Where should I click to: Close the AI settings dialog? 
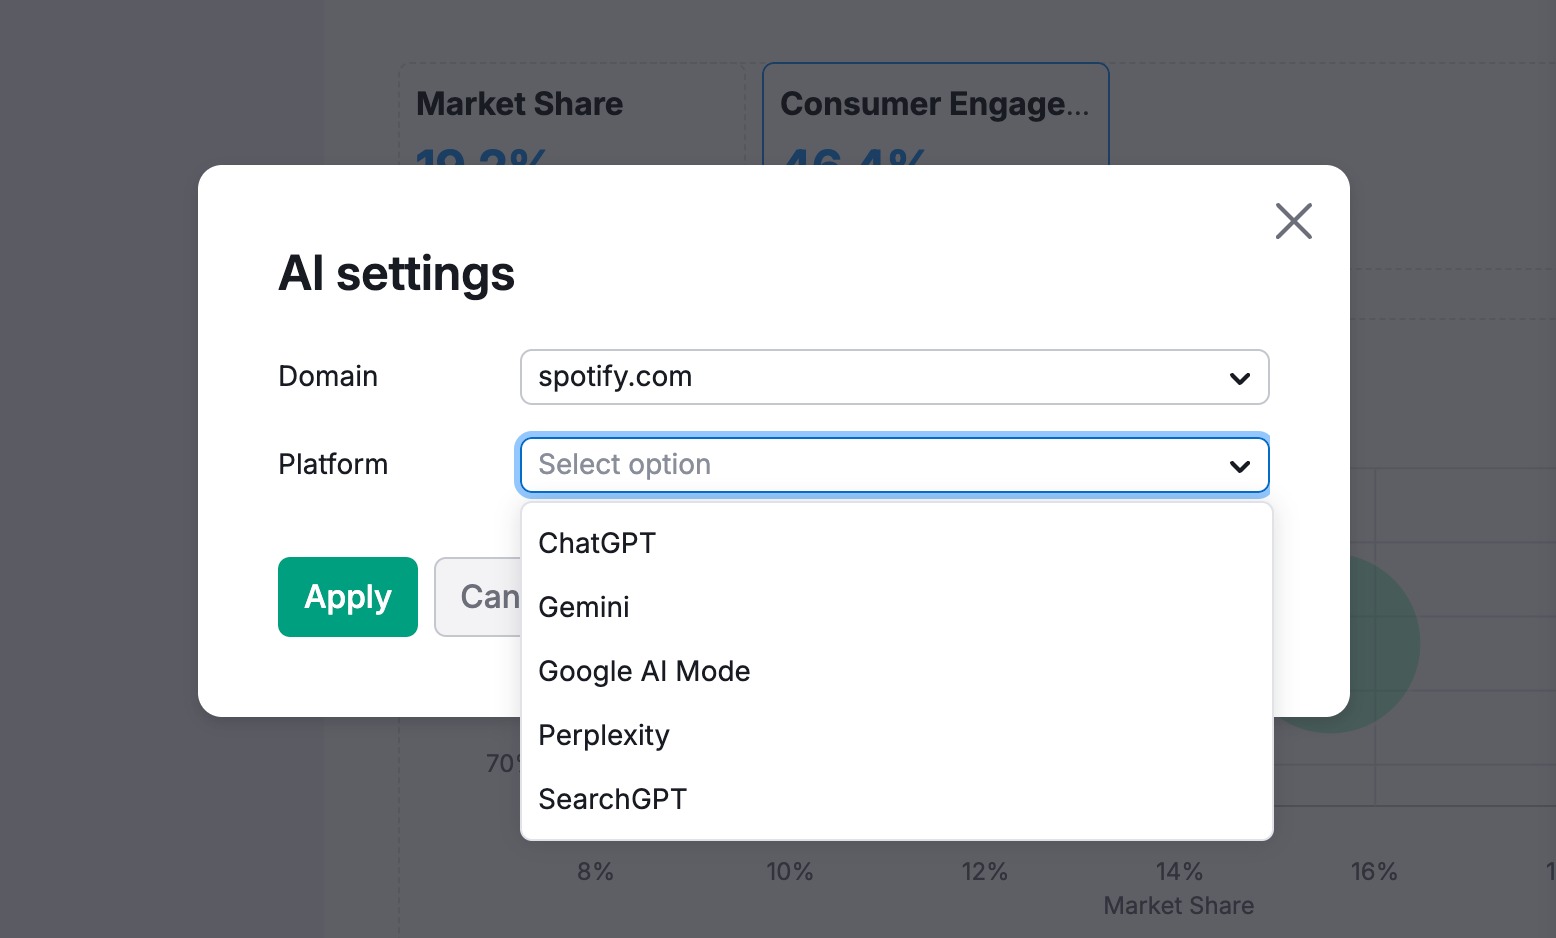point(1293,221)
